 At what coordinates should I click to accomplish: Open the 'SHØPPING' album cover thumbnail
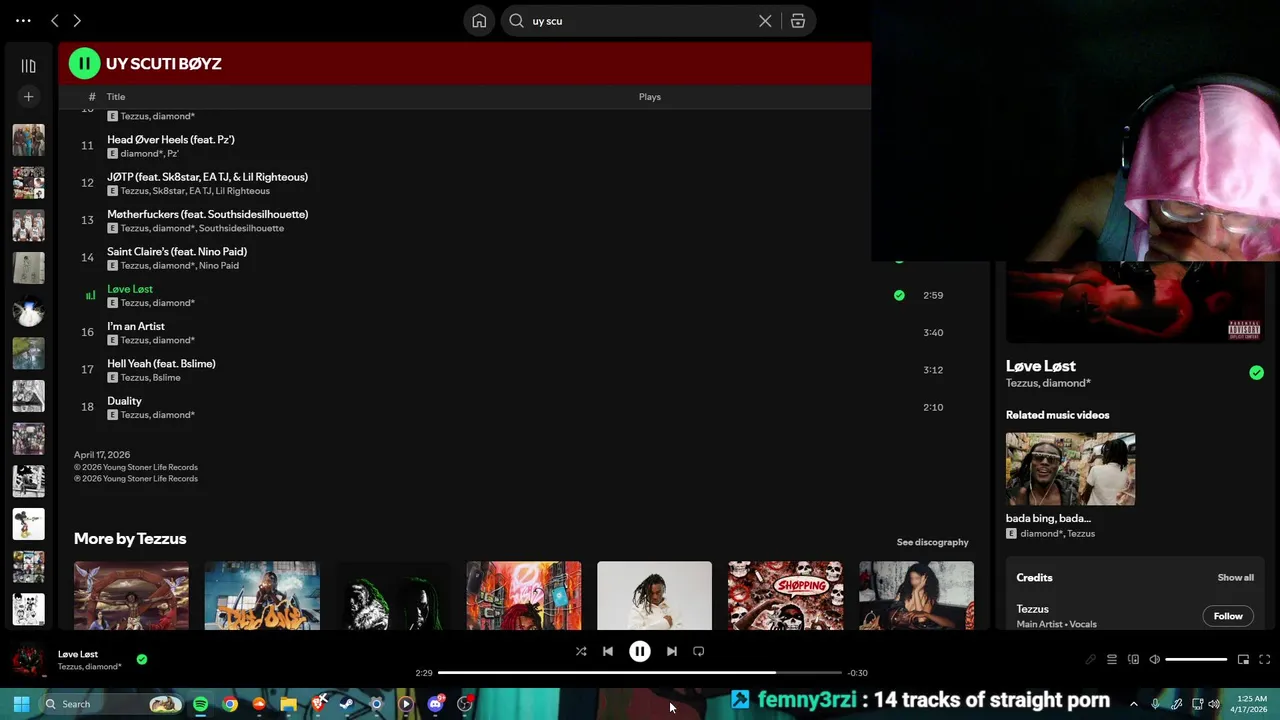pos(785,596)
